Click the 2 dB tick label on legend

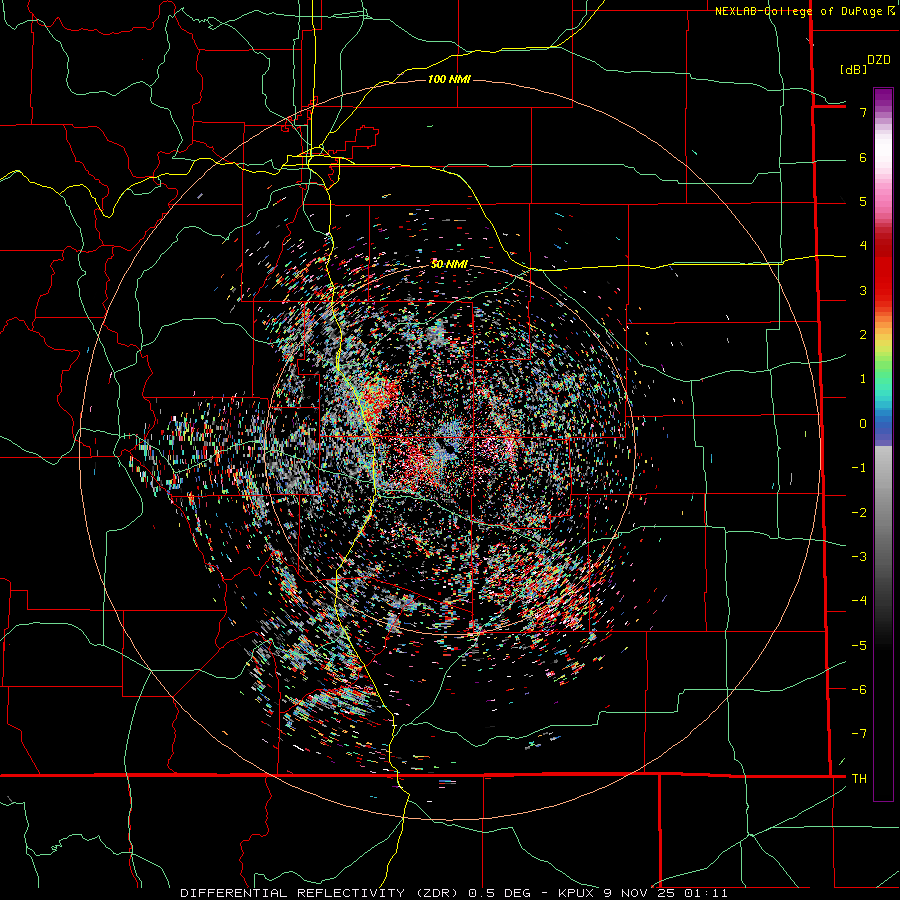tap(863, 335)
